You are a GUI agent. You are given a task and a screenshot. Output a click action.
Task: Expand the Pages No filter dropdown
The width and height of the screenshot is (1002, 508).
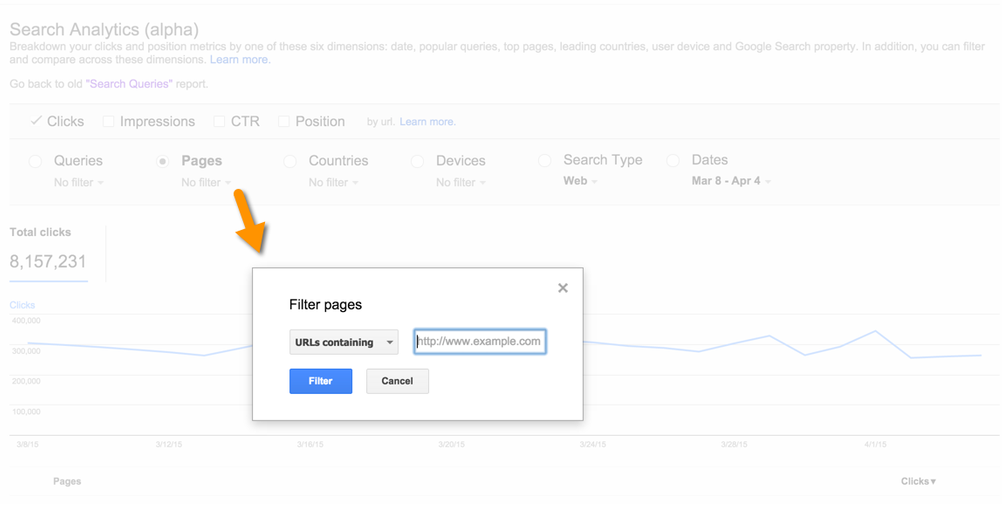click(x=206, y=183)
